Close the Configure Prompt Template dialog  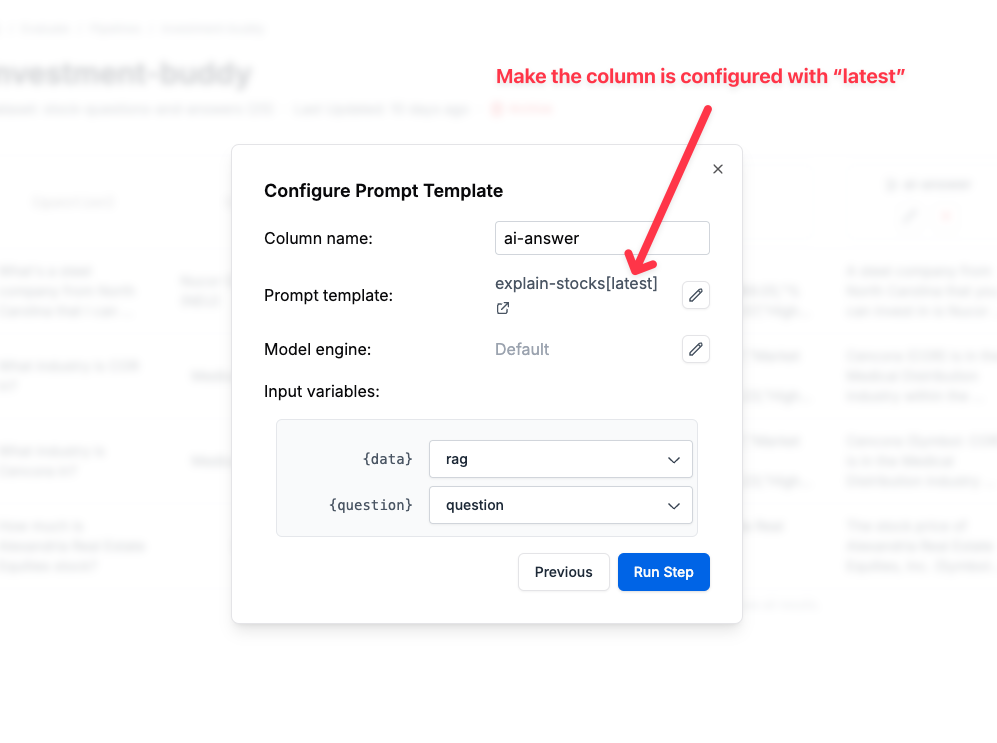[x=717, y=169]
